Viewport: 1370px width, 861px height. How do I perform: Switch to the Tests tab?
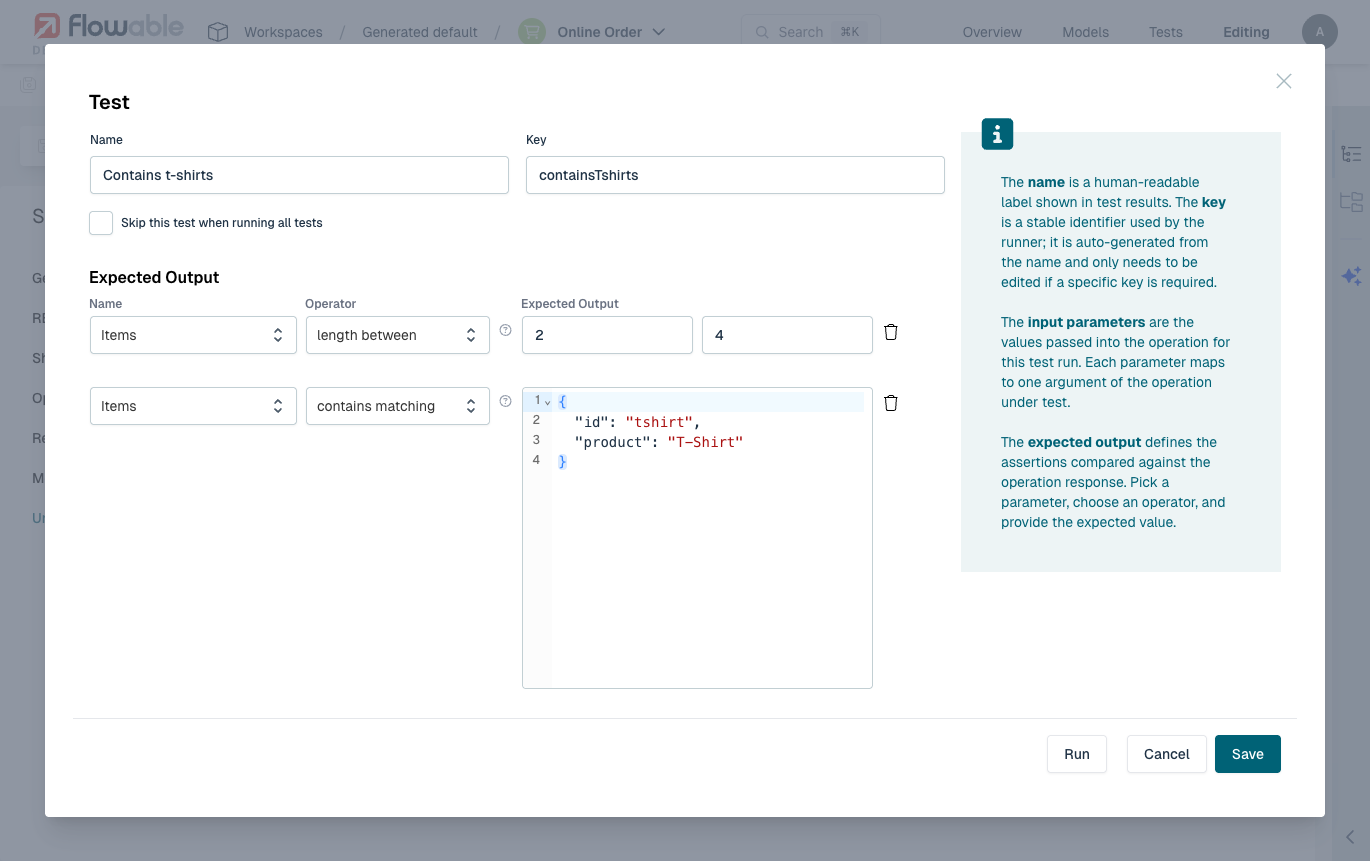[1166, 32]
